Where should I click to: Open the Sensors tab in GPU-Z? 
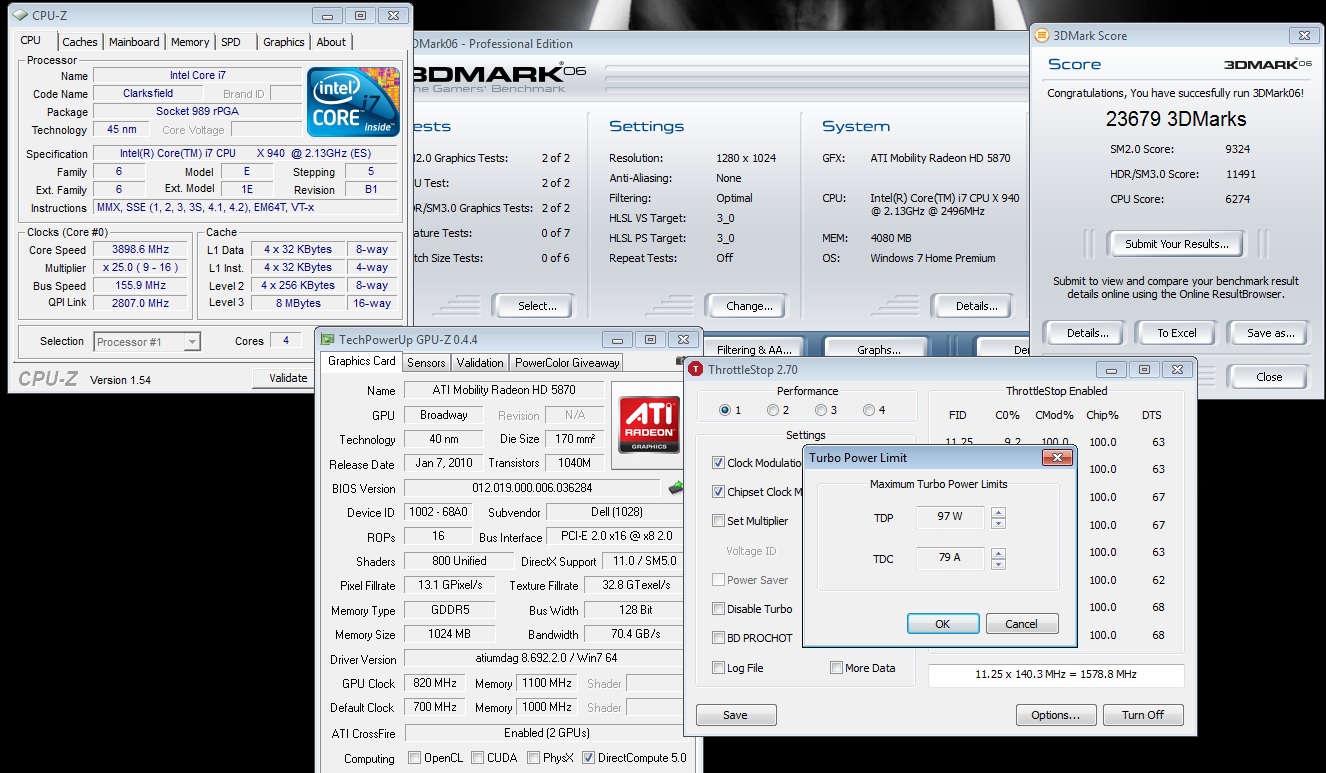(427, 363)
